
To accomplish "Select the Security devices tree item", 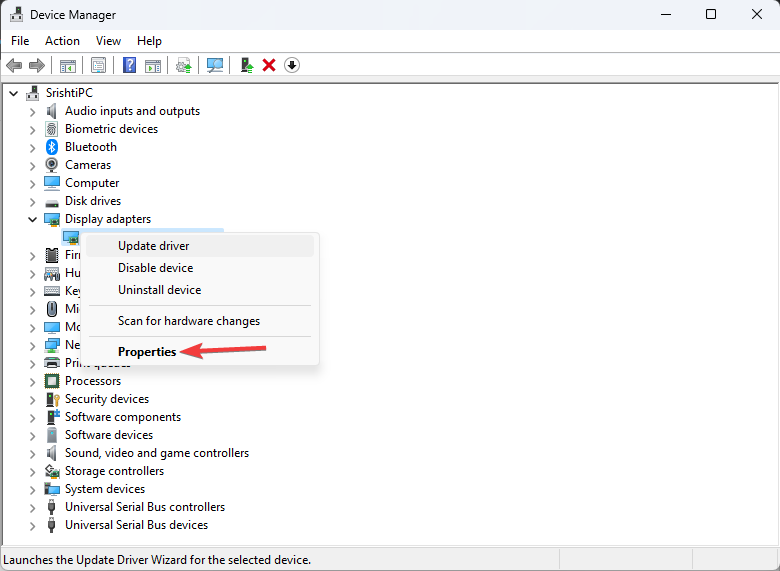I will pyautogui.click(x=107, y=399).
